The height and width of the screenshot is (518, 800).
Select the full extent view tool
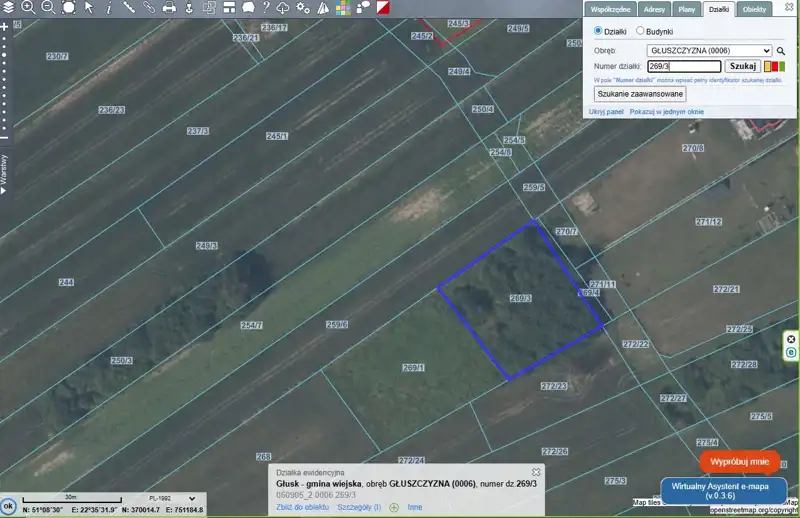pyautogui.click(x=68, y=7)
